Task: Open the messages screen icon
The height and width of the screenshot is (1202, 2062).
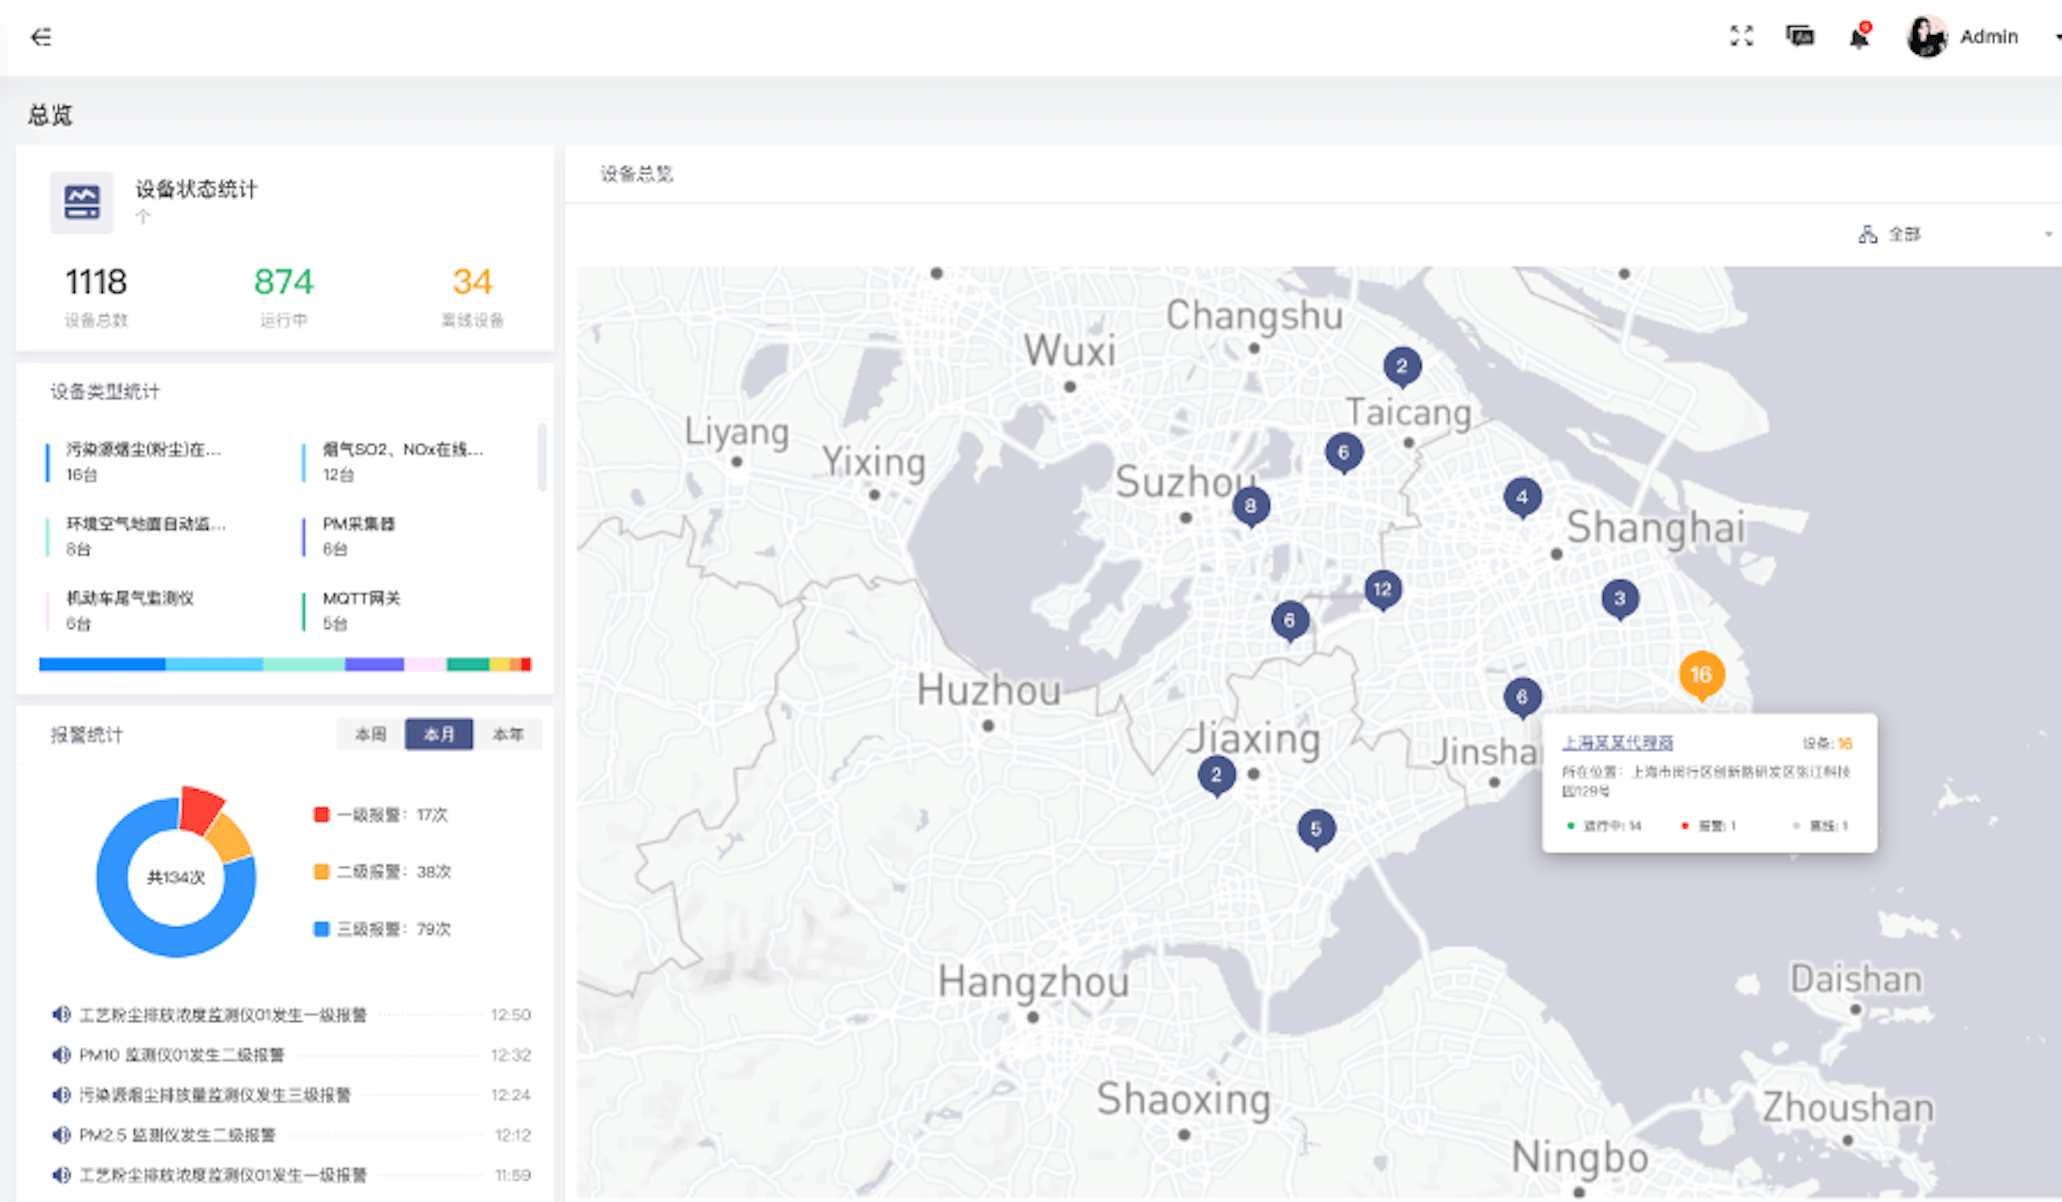Action: point(1799,36)
